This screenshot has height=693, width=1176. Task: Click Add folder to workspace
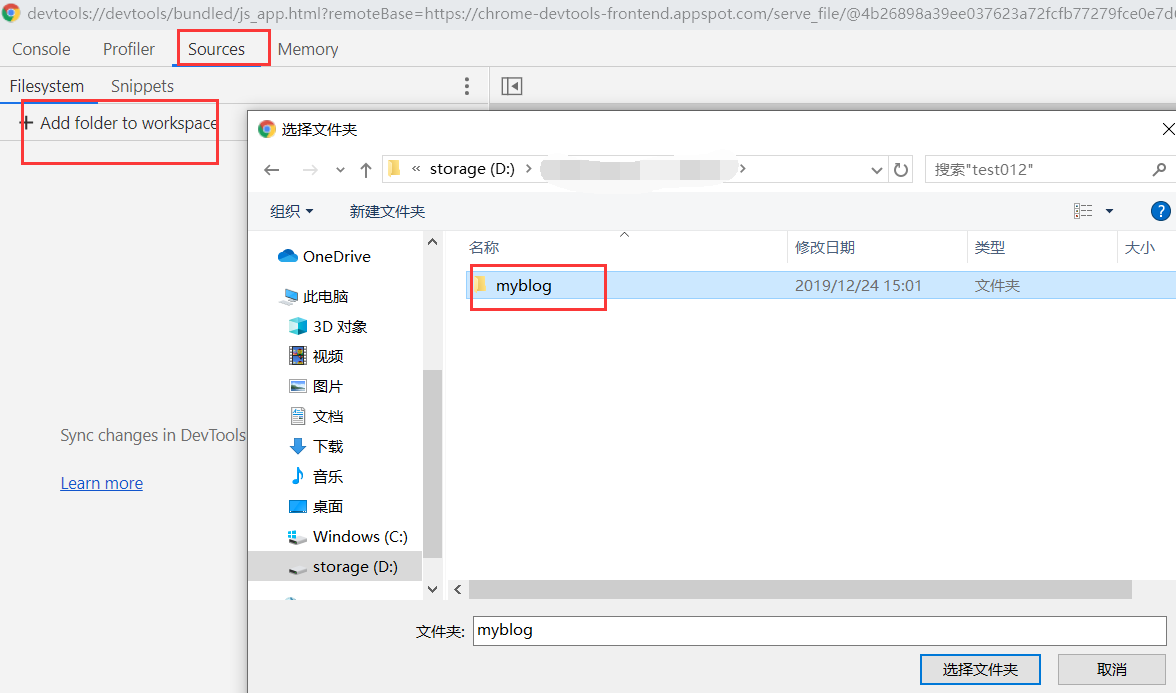pyautogui.click(x=119, y=122)
